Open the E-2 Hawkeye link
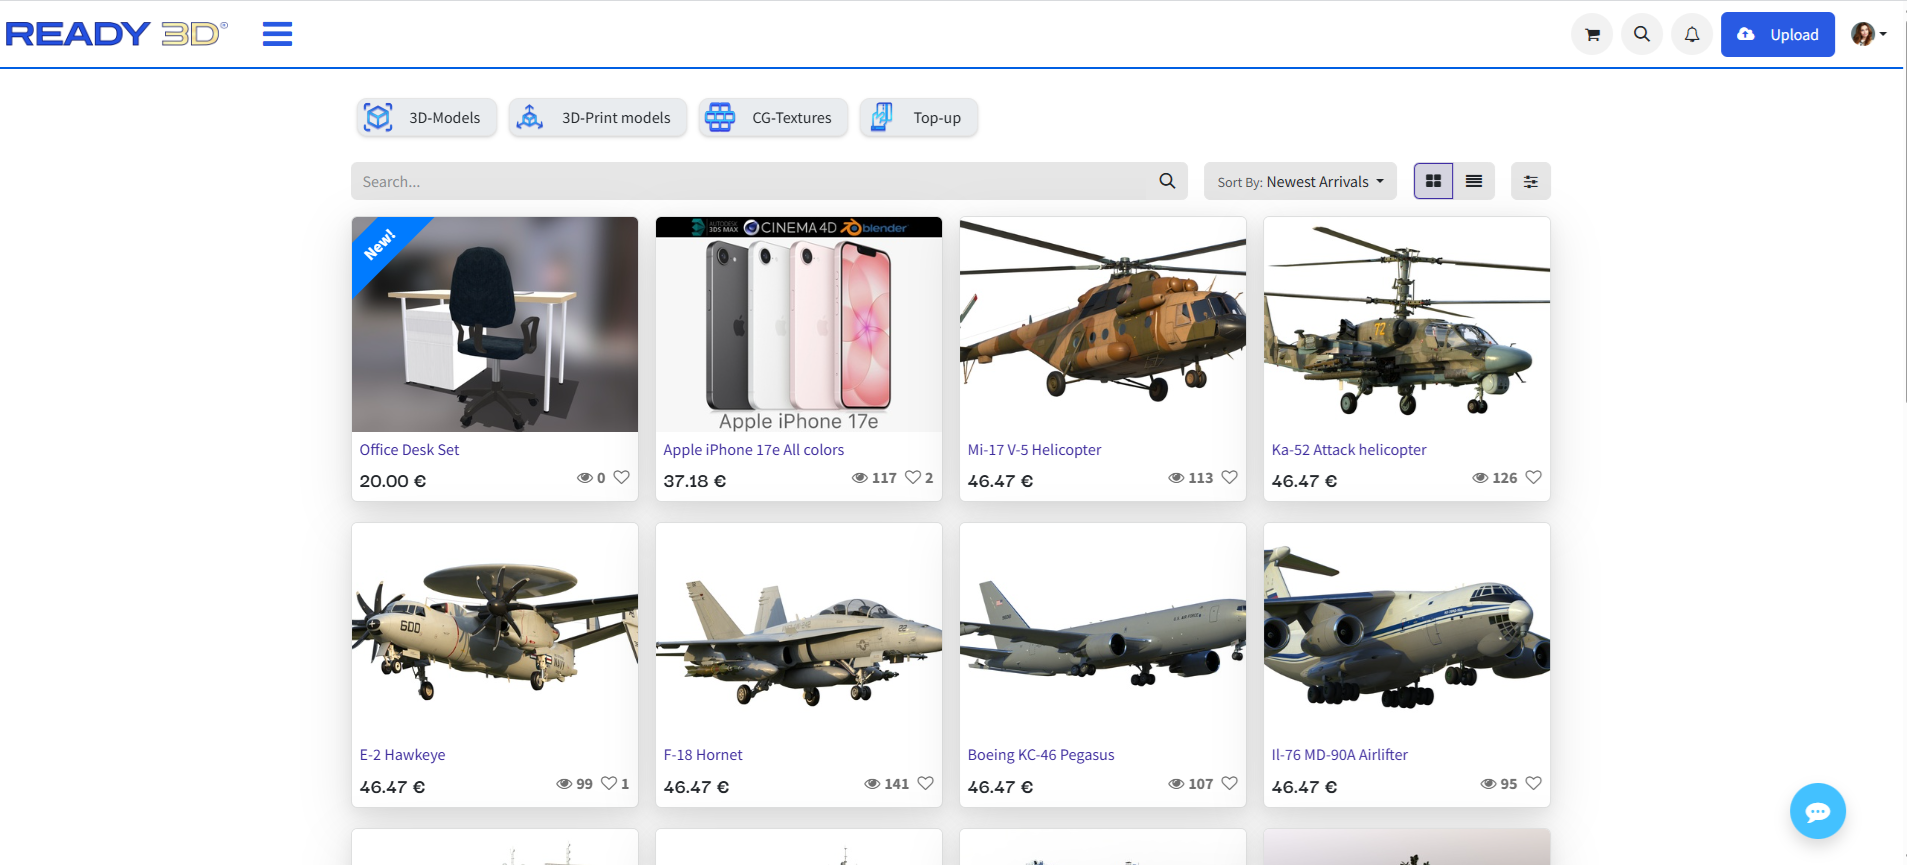1907x865 pixels. [402, 755]
